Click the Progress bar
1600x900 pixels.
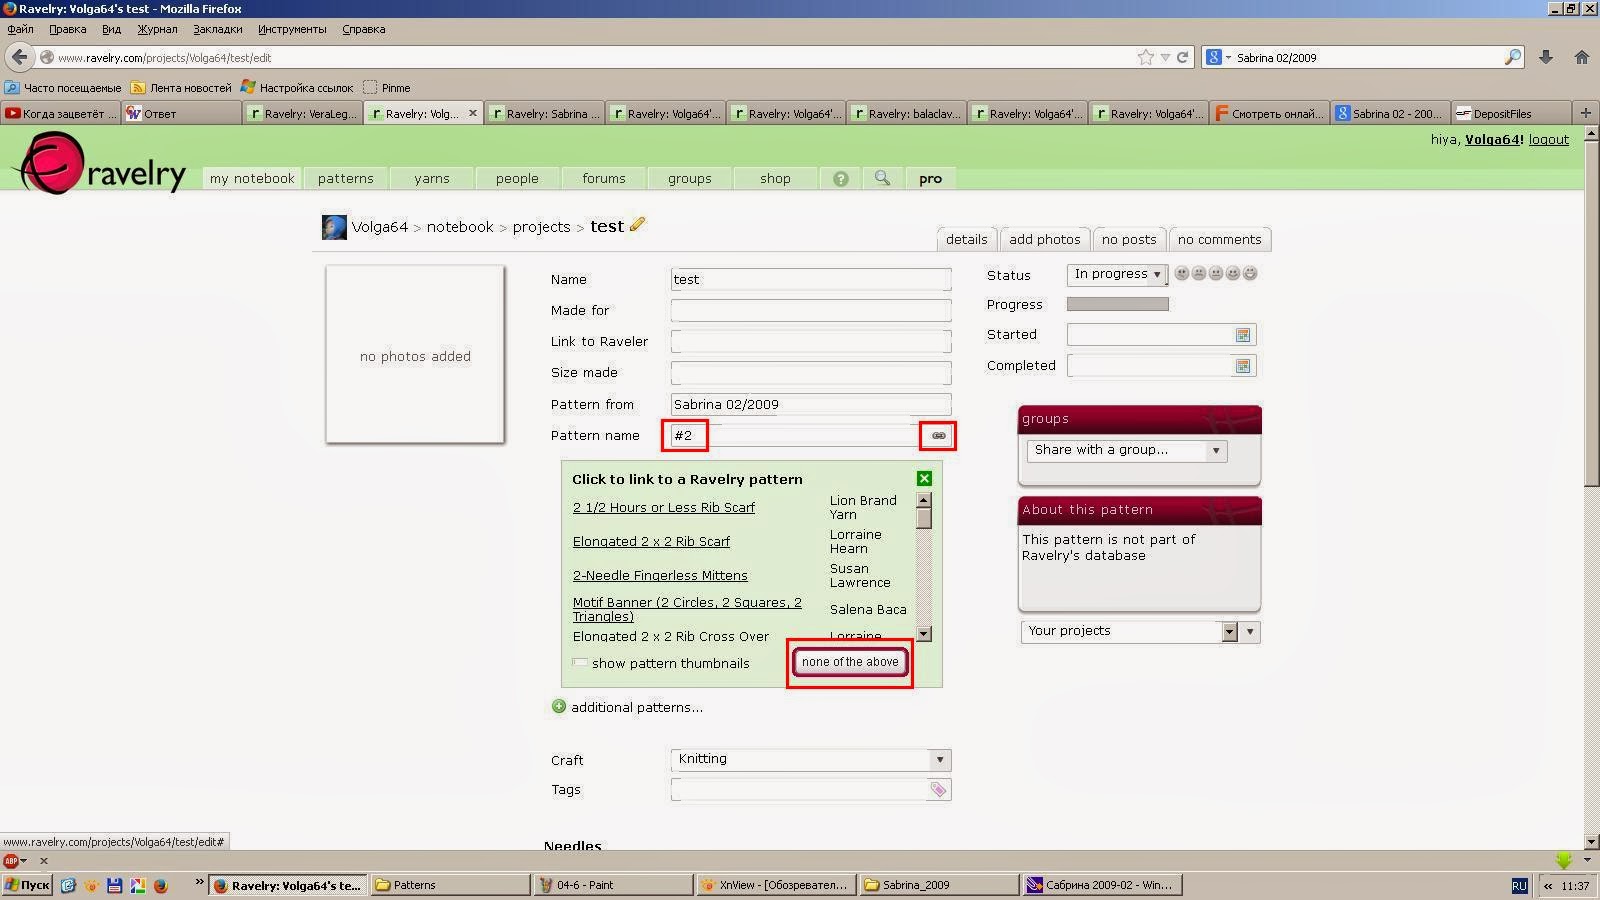1117,304
